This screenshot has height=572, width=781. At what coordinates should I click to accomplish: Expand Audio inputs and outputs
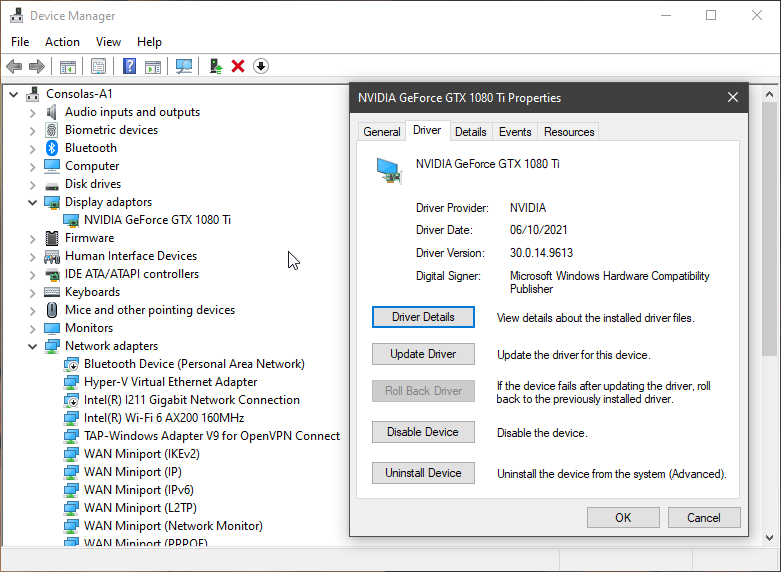tap(32, 113)
